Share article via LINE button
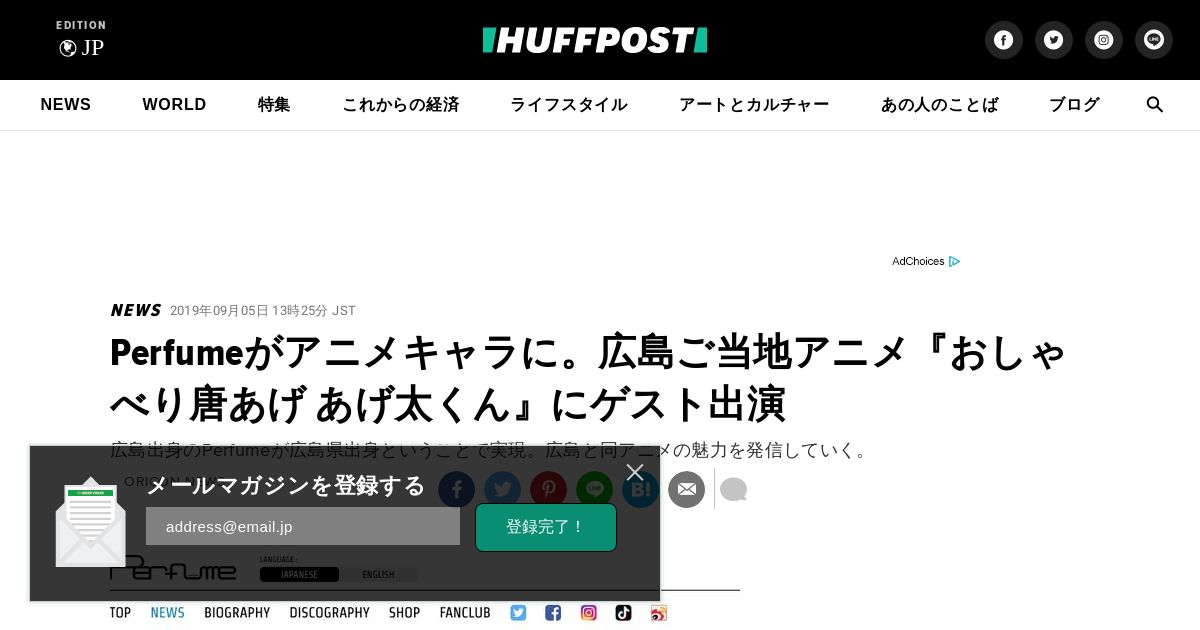1200x630 pixels. click(594, 490)
